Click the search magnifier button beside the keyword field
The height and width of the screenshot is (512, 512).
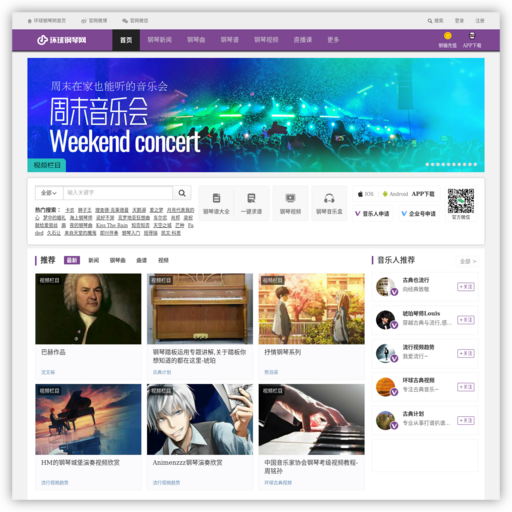[182, 193]
